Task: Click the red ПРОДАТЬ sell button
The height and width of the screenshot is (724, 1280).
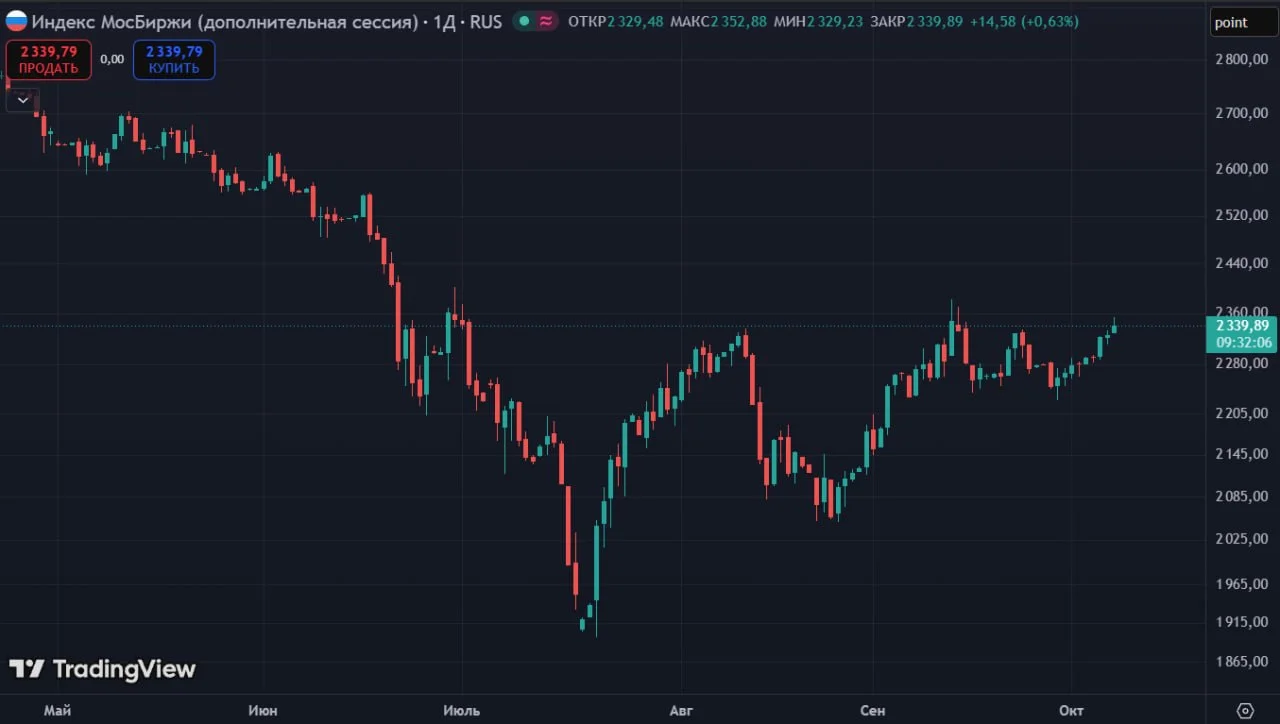Action: (x=49, y=60)
